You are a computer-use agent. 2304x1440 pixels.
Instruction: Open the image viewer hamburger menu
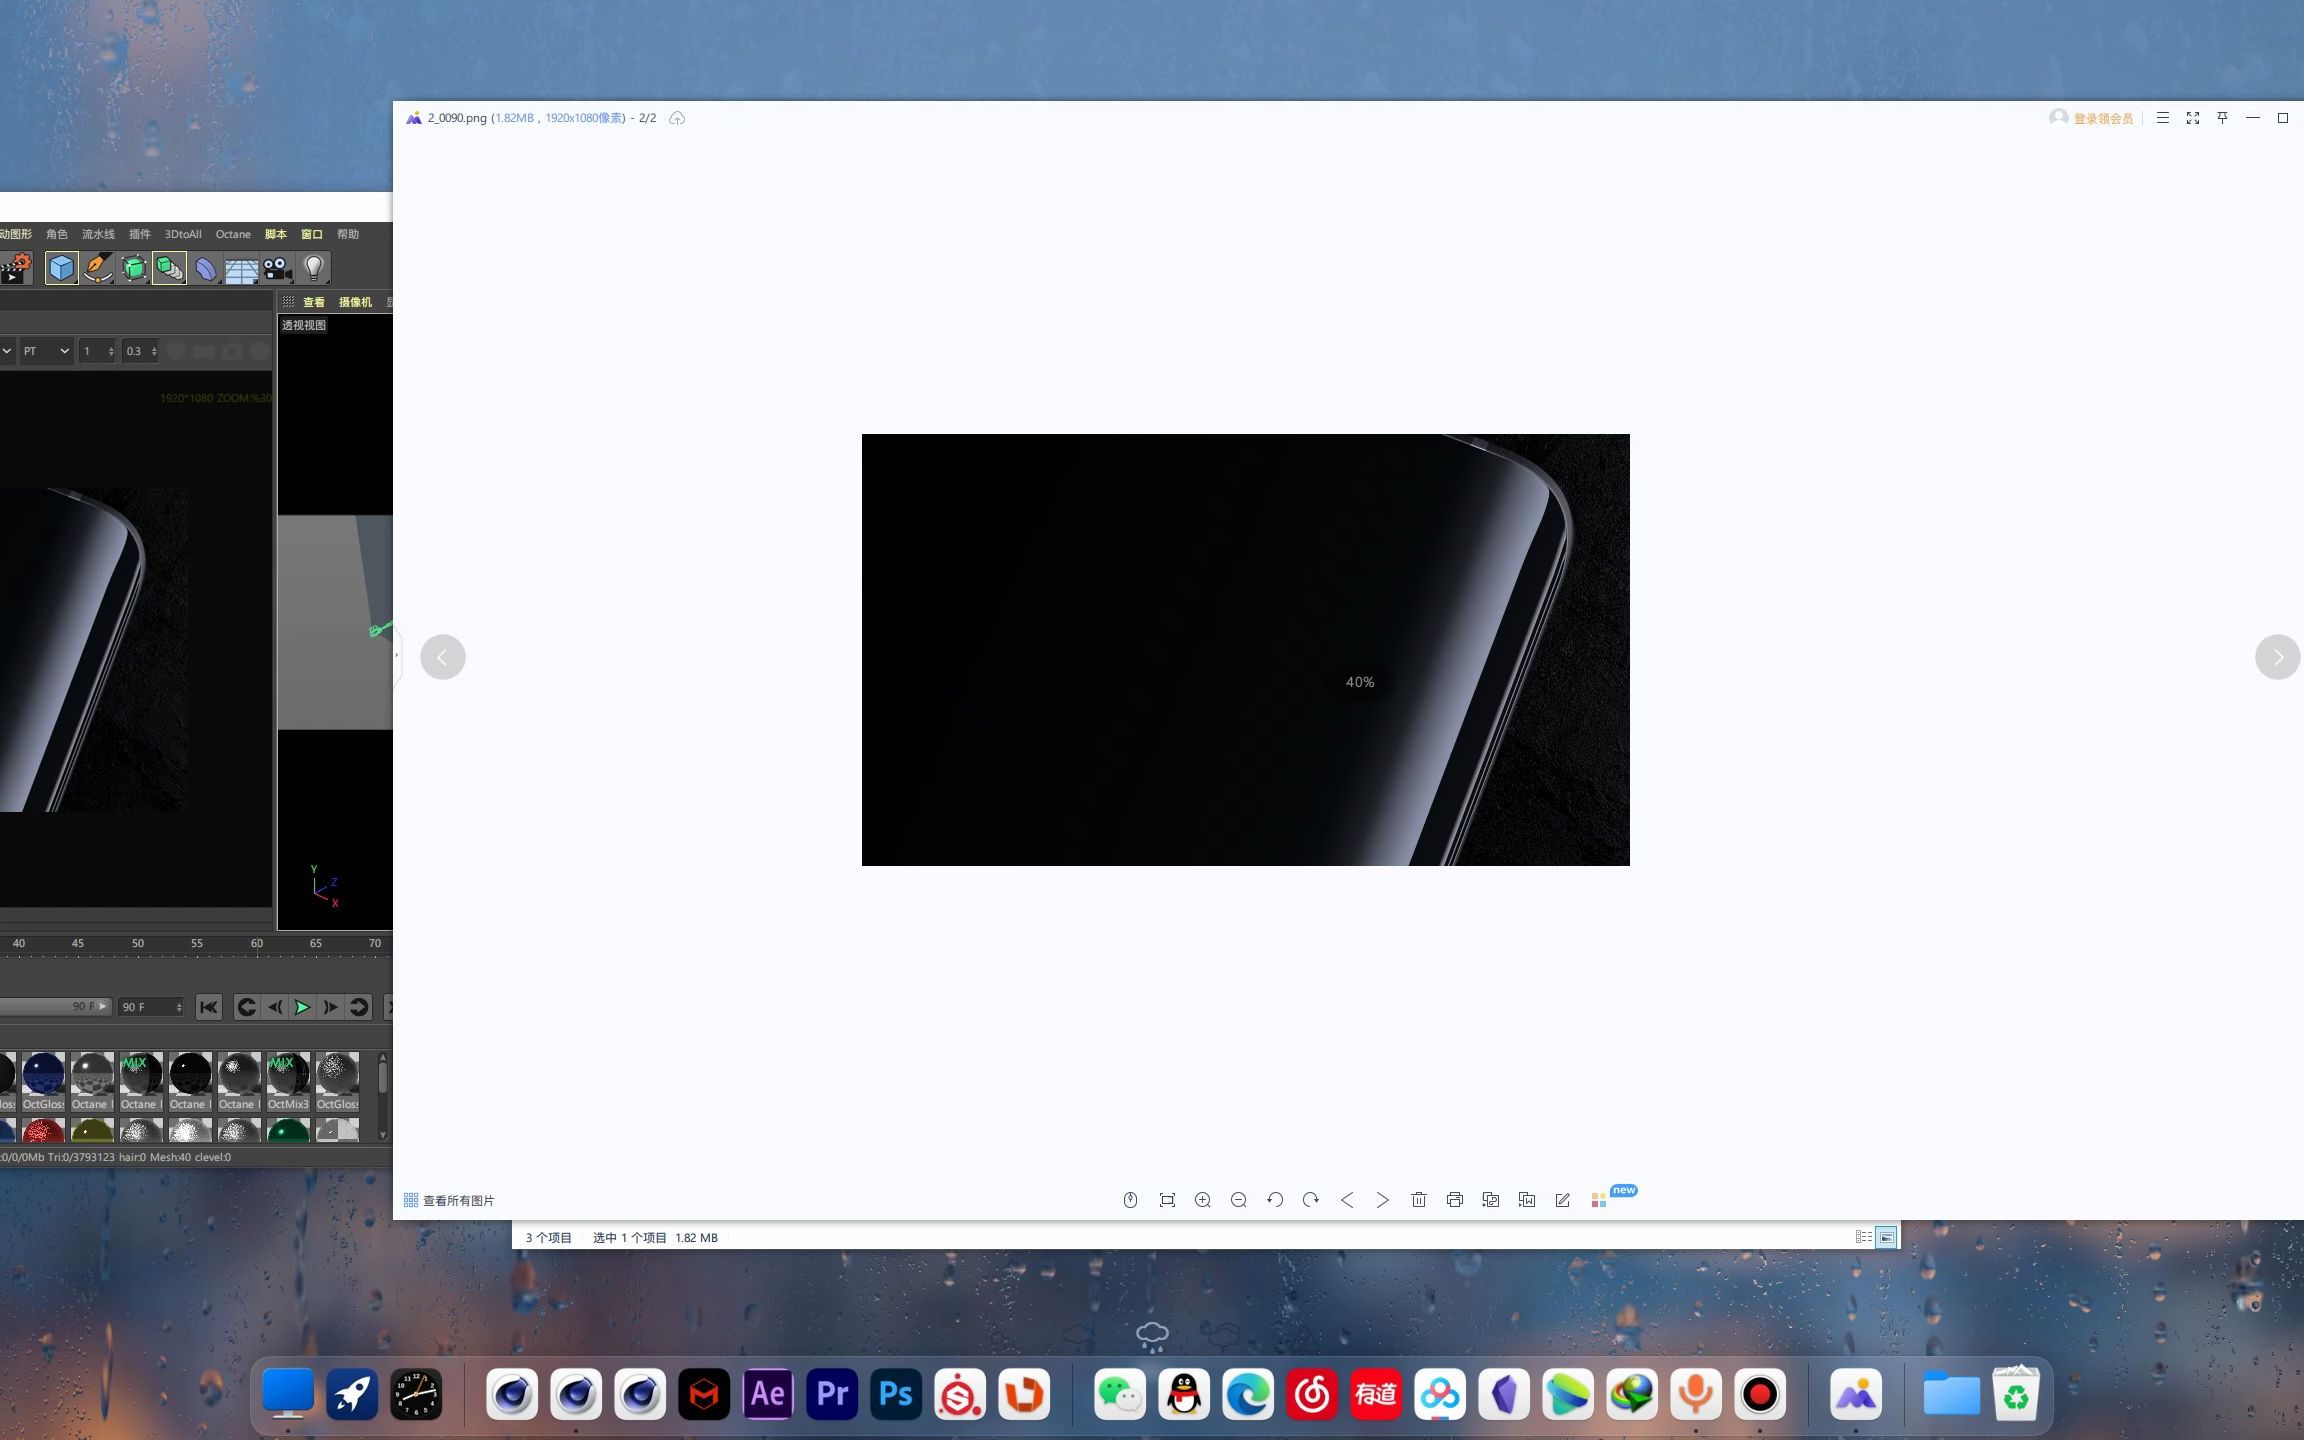2162,118
